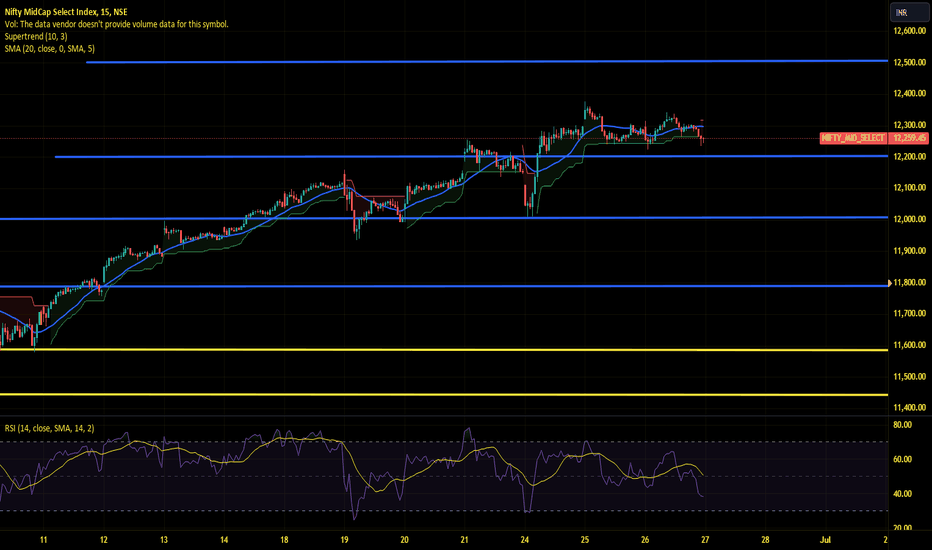Click the 12,300.00 price axis label
Viewport: 932px width, 550px height.
point(909,125)
